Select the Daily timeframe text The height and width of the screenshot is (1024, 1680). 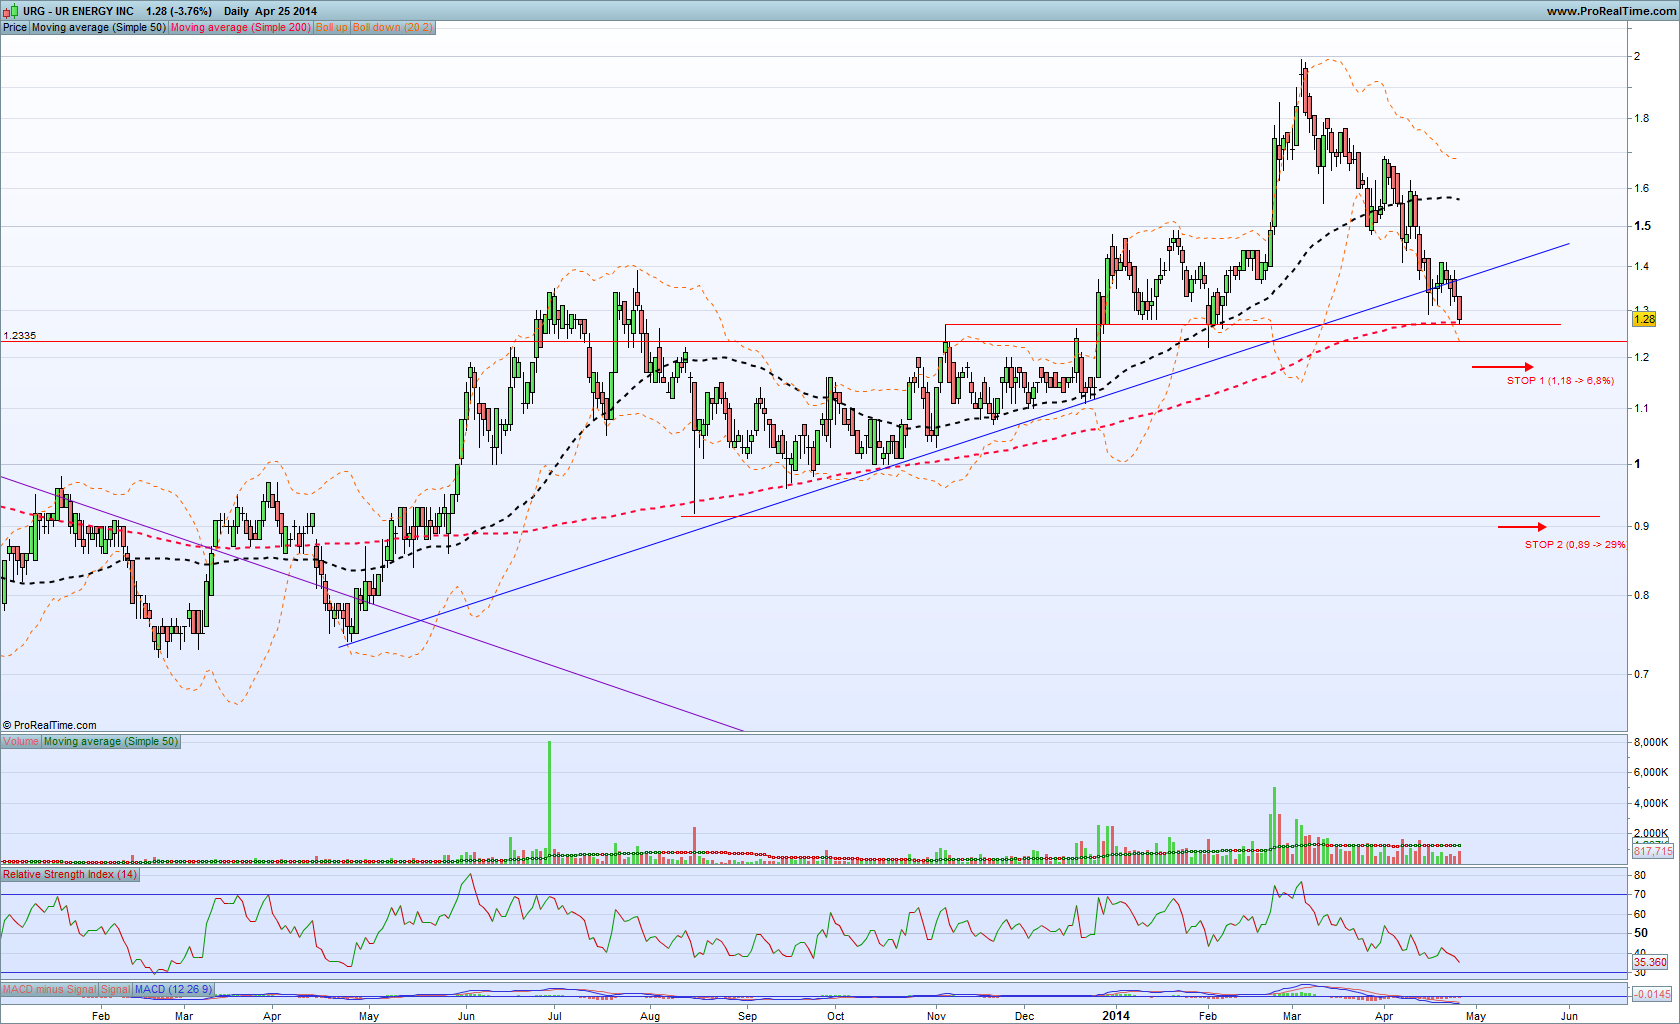point(236,12)
